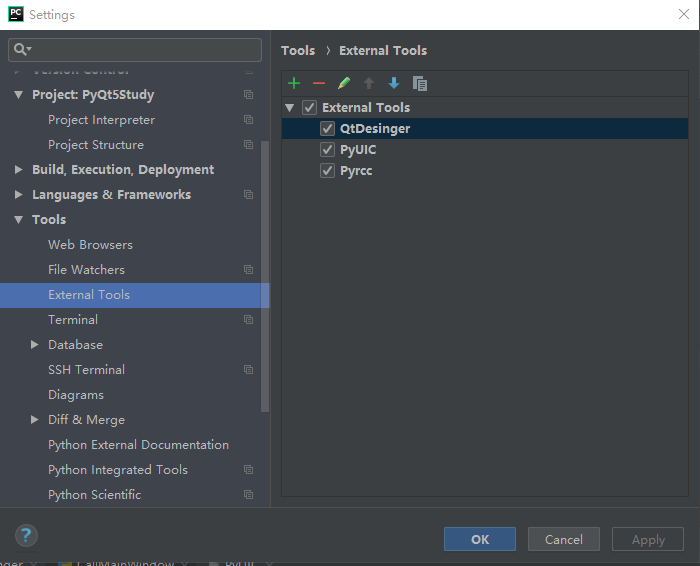This screenshot has width=700, height=566.
Task: Open the Project Structure settings page
Action: click(x=96, y=145)
